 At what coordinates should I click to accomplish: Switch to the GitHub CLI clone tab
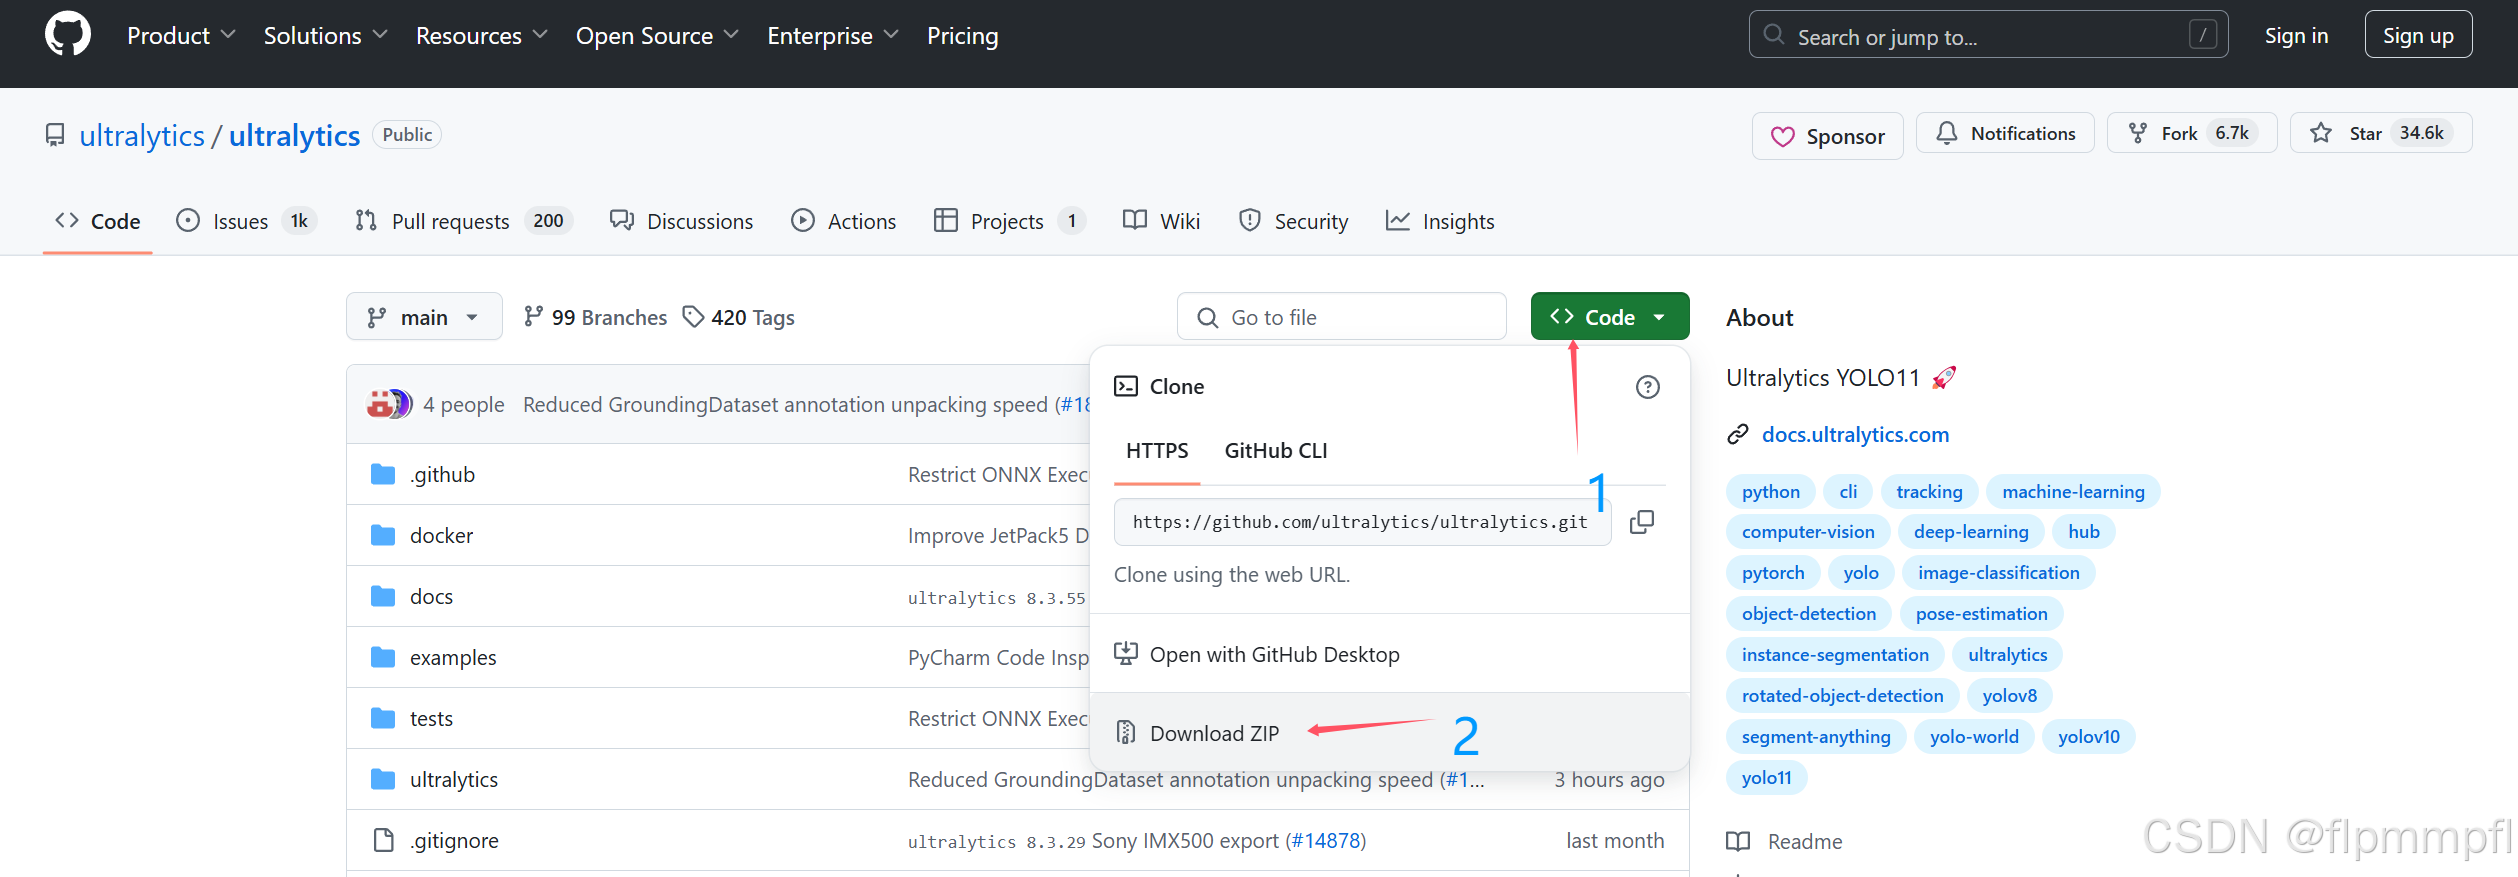pyautogui.click(x=1276, y=451)
